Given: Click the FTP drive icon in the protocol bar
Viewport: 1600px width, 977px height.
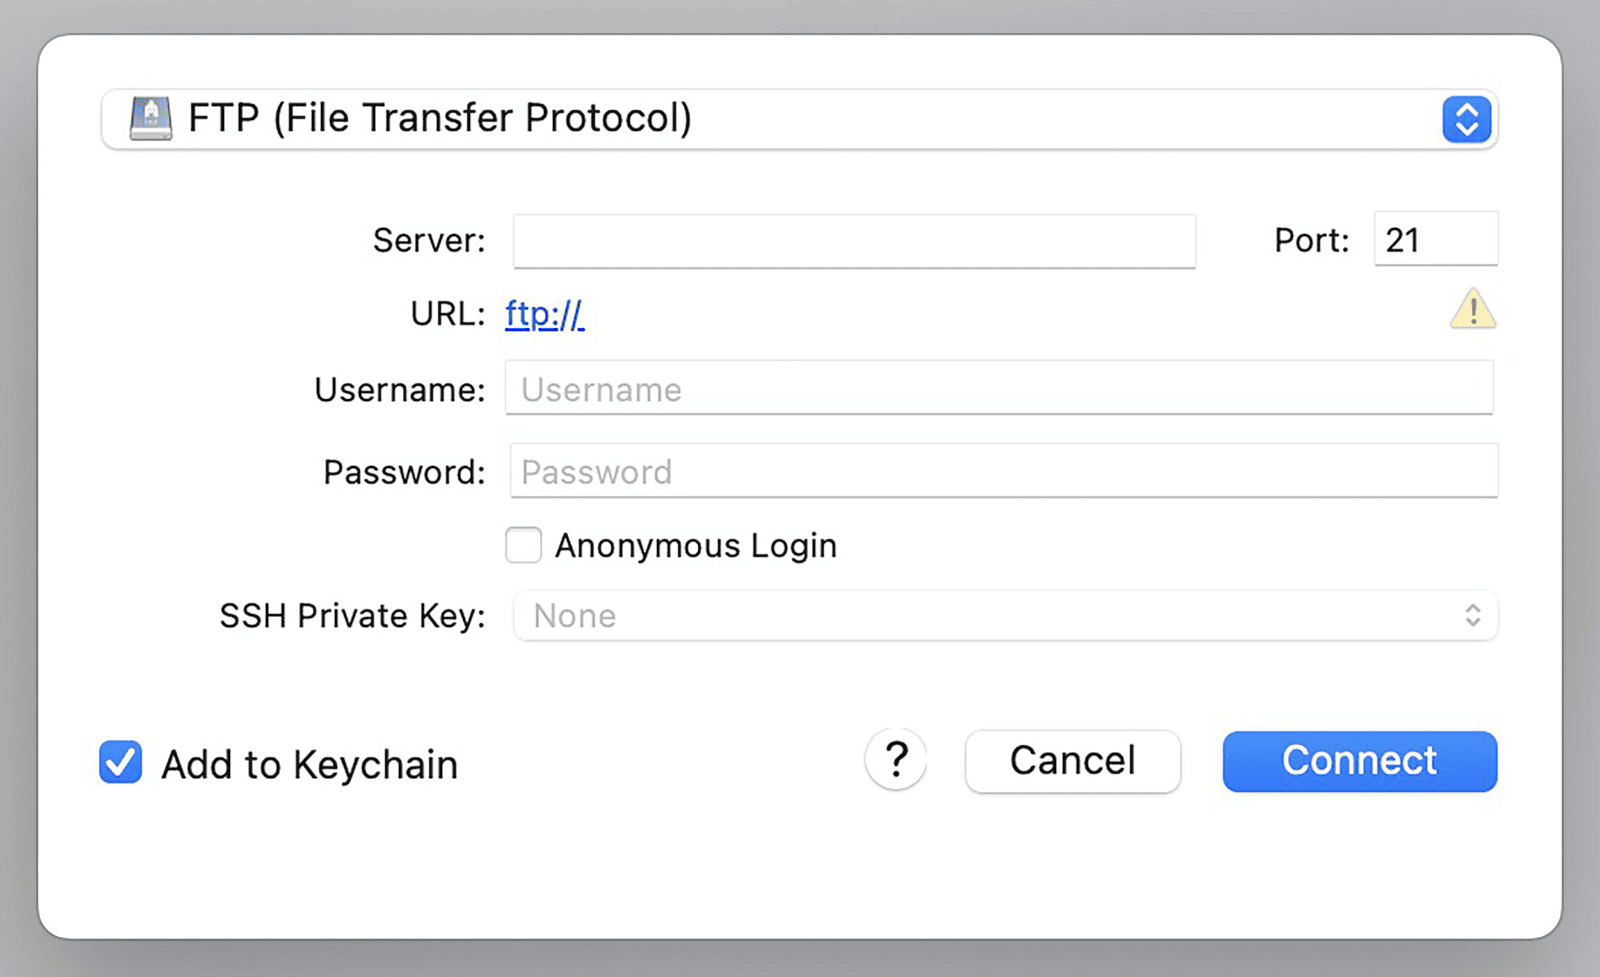Looking at the screenshot, I should tap(149, 118).
